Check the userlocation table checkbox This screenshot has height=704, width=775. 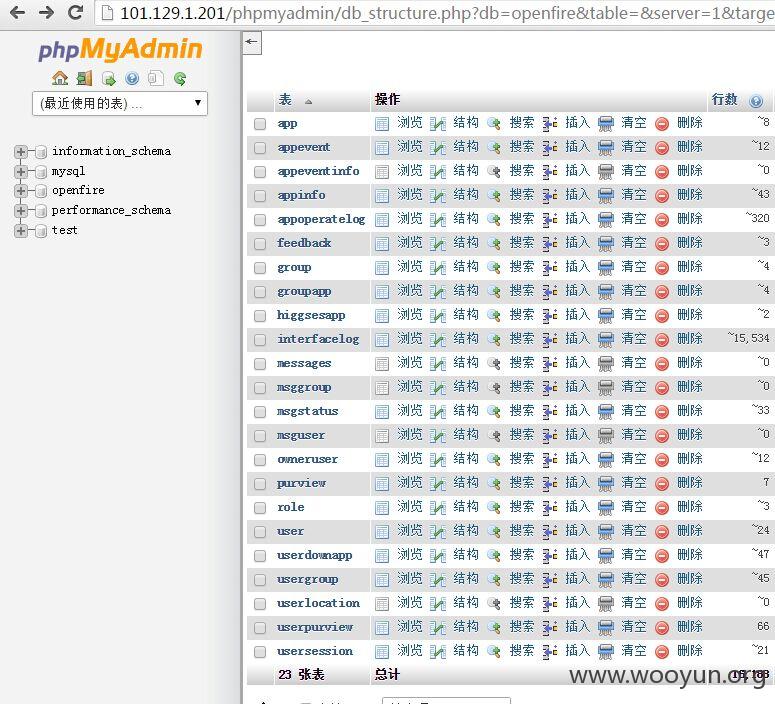(x=260, y=604)
